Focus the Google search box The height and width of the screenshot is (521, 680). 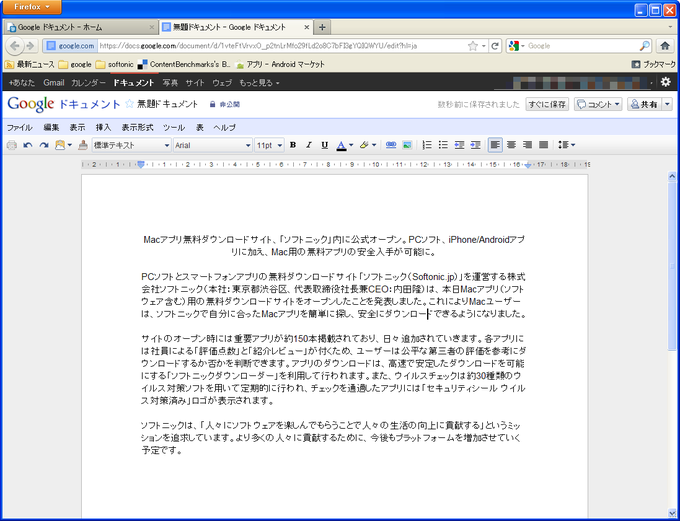coord(582,46)
